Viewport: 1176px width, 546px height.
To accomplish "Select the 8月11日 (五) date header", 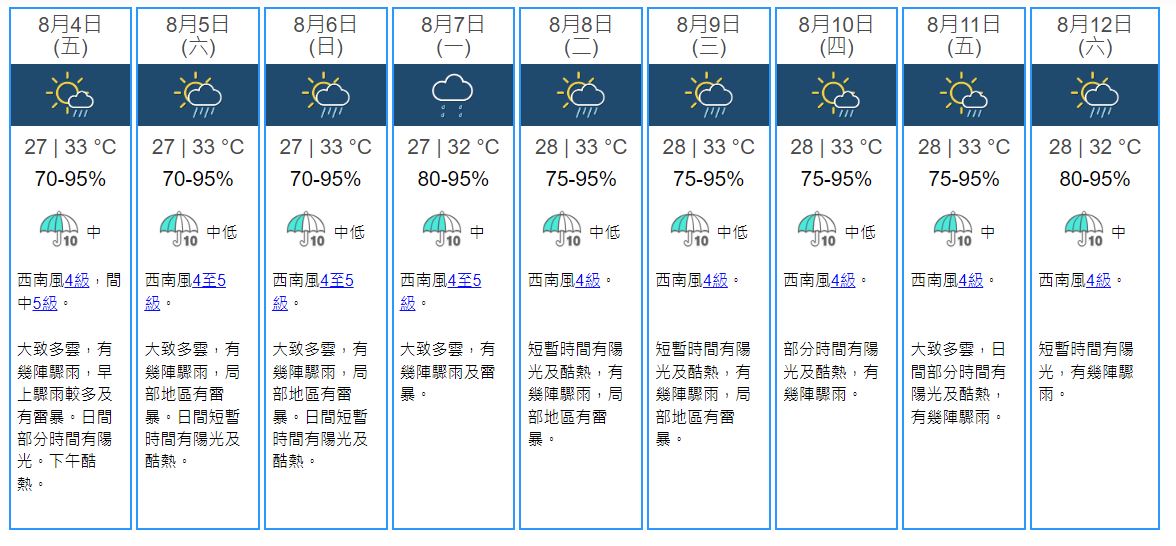I will [x=963, y=35].
